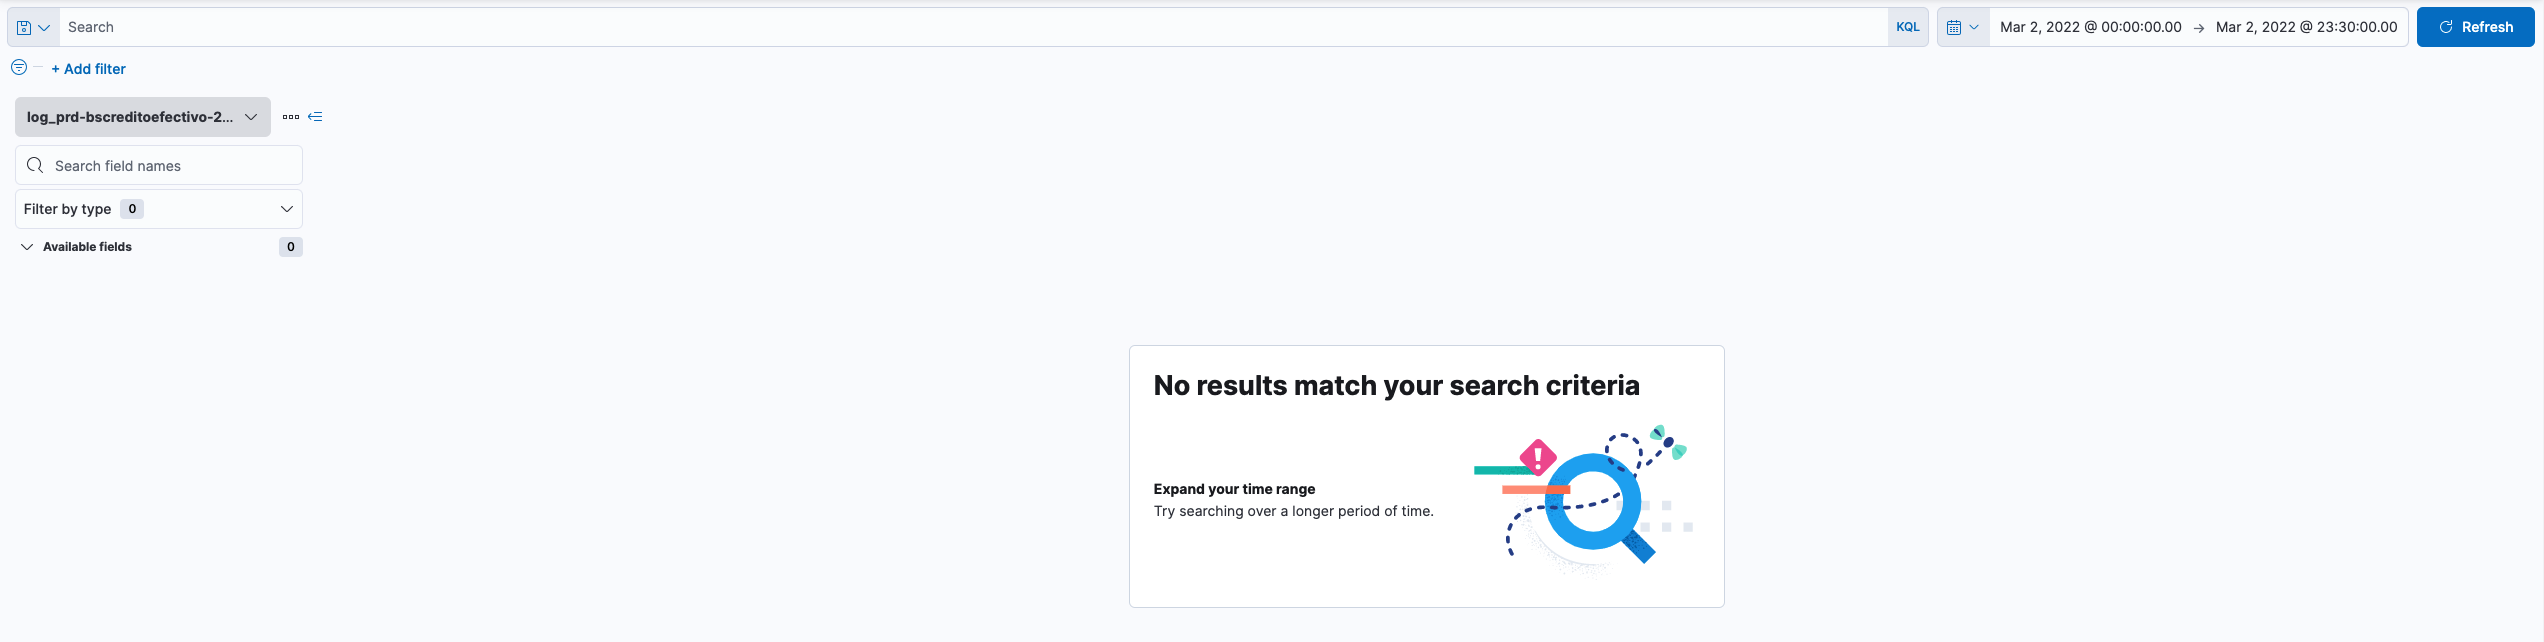Click into the main Search query bar
2544x642 pixels.
(x=970, y=27)
